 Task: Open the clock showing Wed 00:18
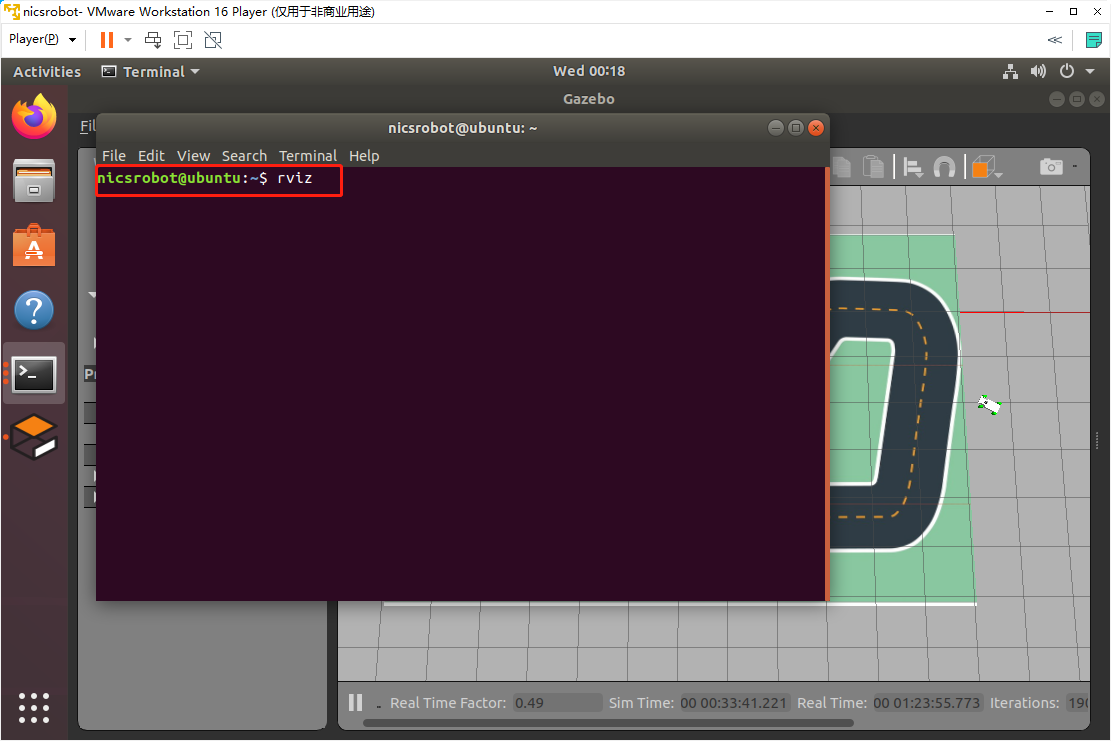click(589, 71)
